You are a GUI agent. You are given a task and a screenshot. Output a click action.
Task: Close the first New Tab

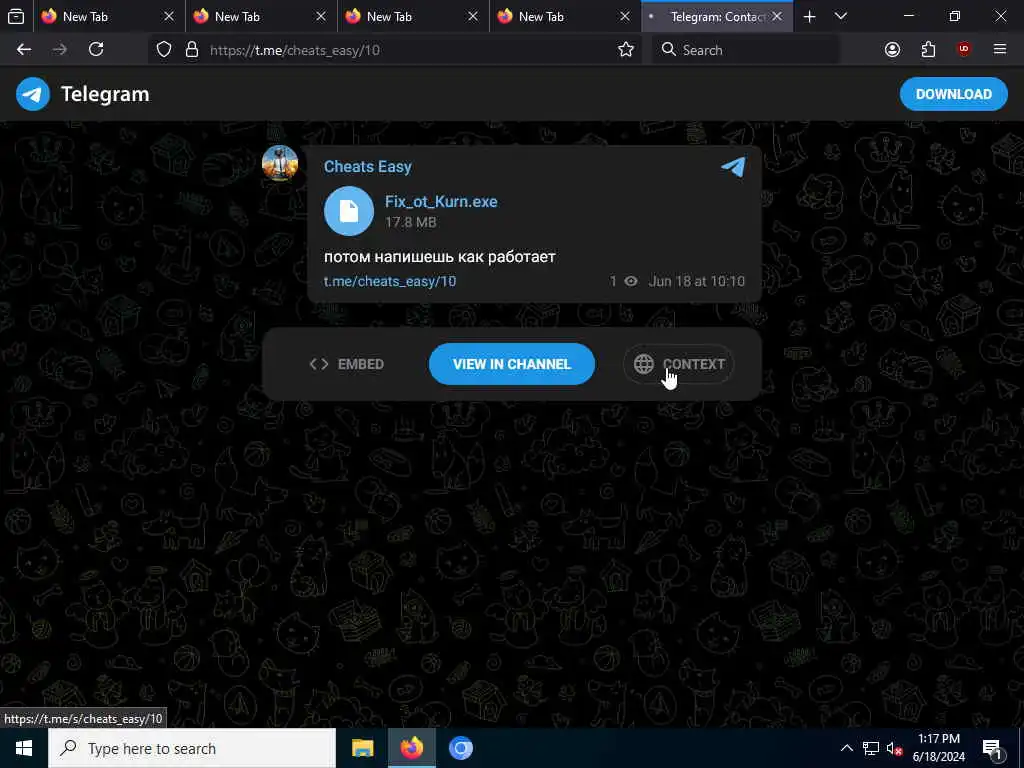pyautogui.click(x=168, y=16)
